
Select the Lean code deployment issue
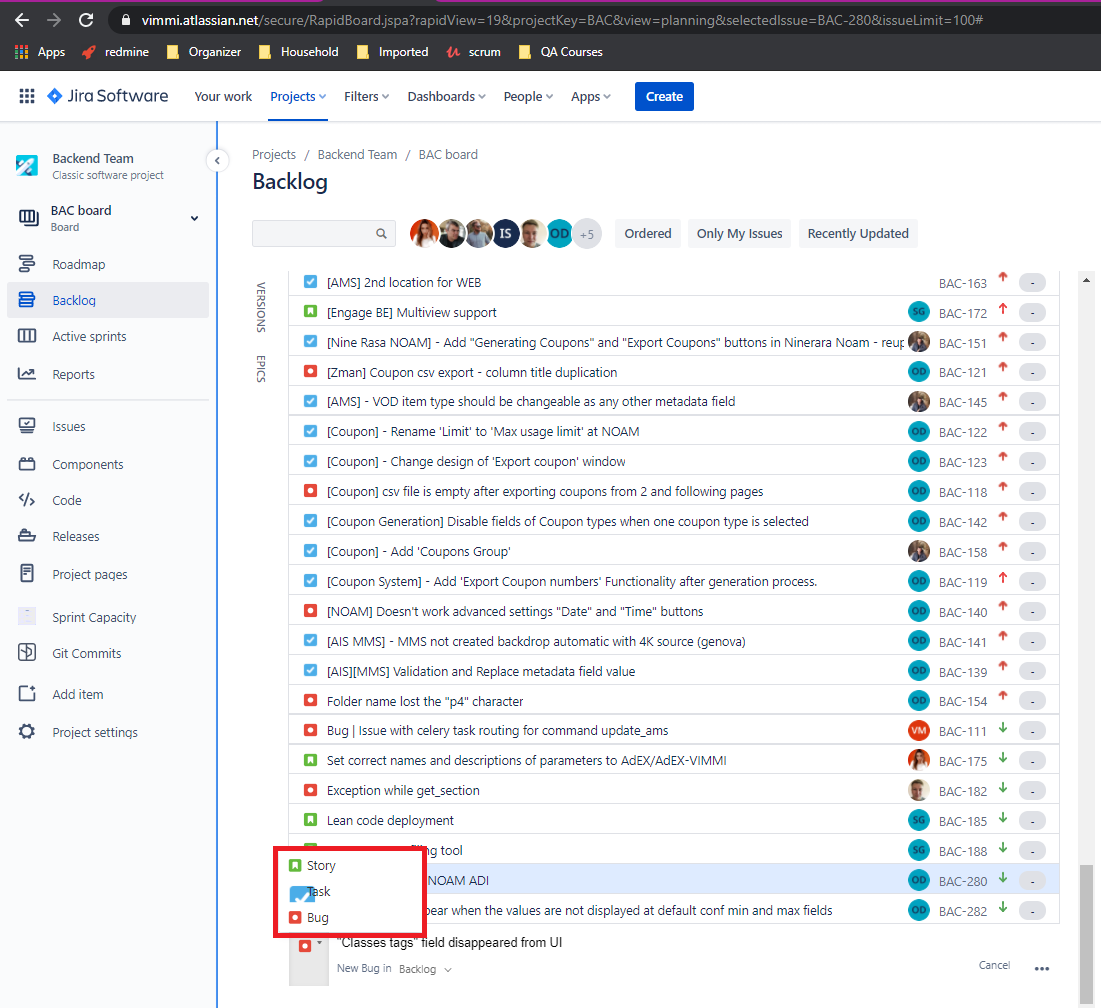674,820
